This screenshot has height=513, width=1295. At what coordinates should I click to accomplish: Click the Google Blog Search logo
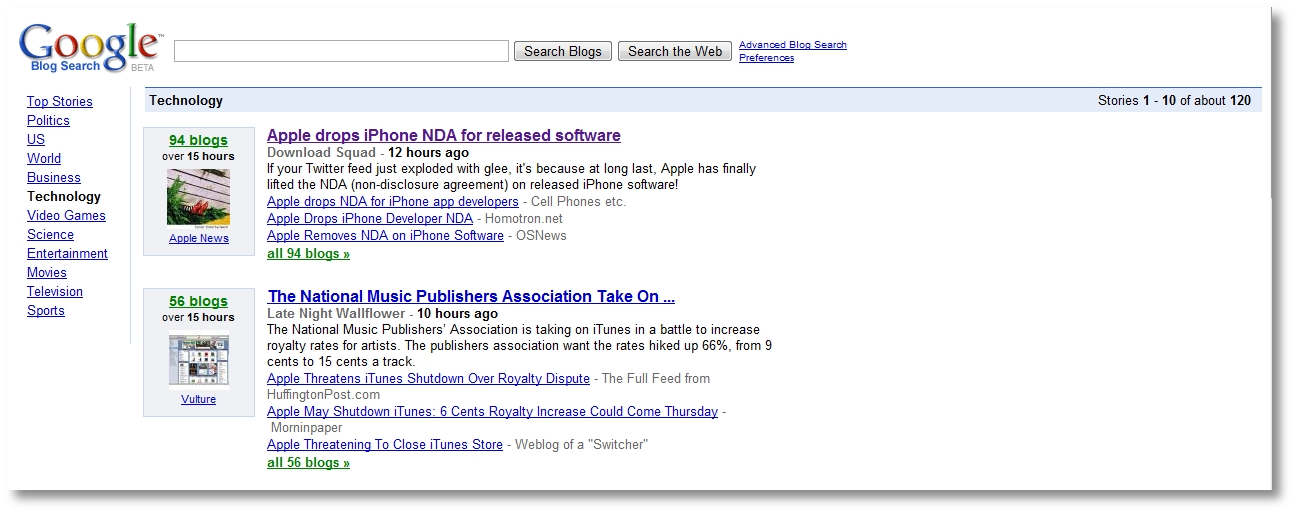point(91,47)
